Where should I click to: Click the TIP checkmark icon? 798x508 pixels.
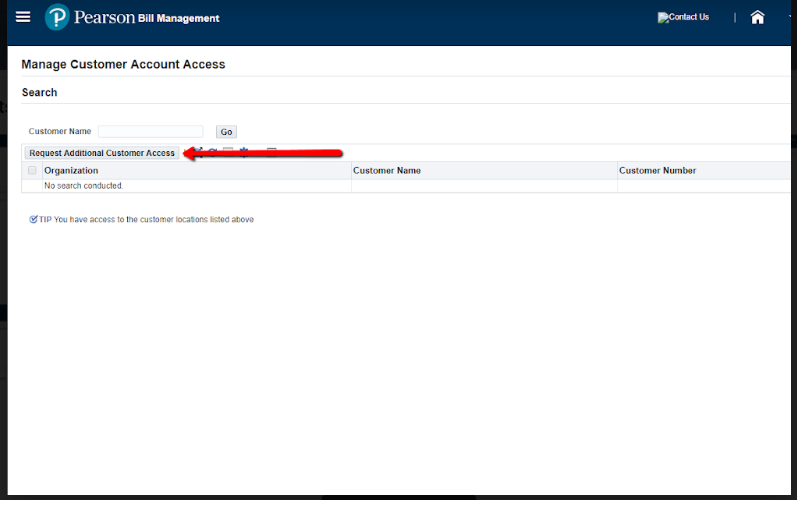tap(34, 219)
